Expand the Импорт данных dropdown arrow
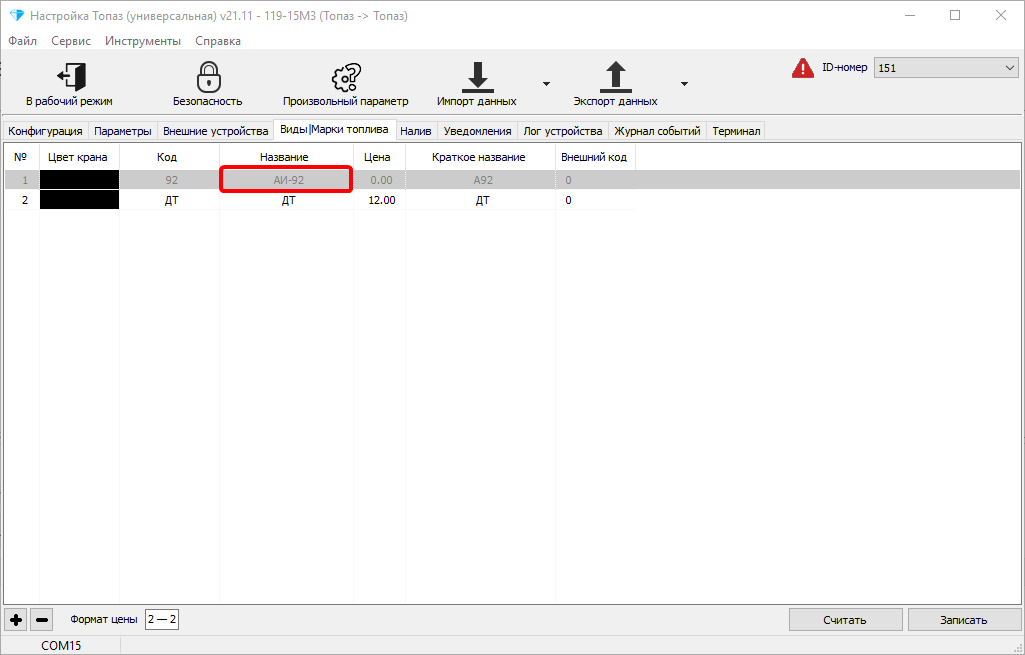Screen dimensions: 1025x655 [546, 84]
